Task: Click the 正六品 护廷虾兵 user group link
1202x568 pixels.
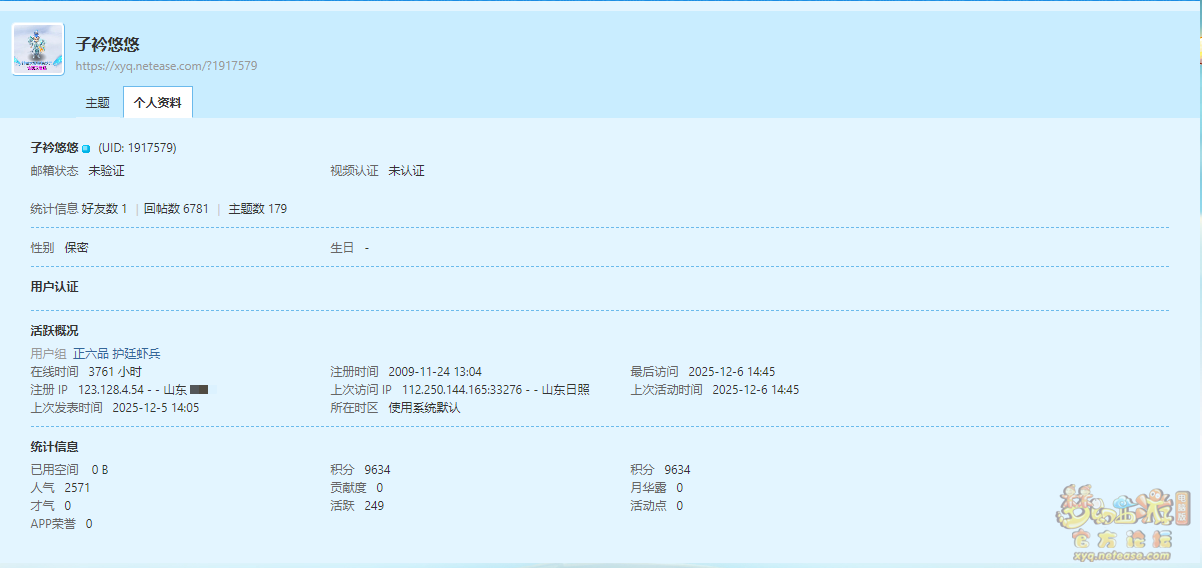Action: coord(116,354)
